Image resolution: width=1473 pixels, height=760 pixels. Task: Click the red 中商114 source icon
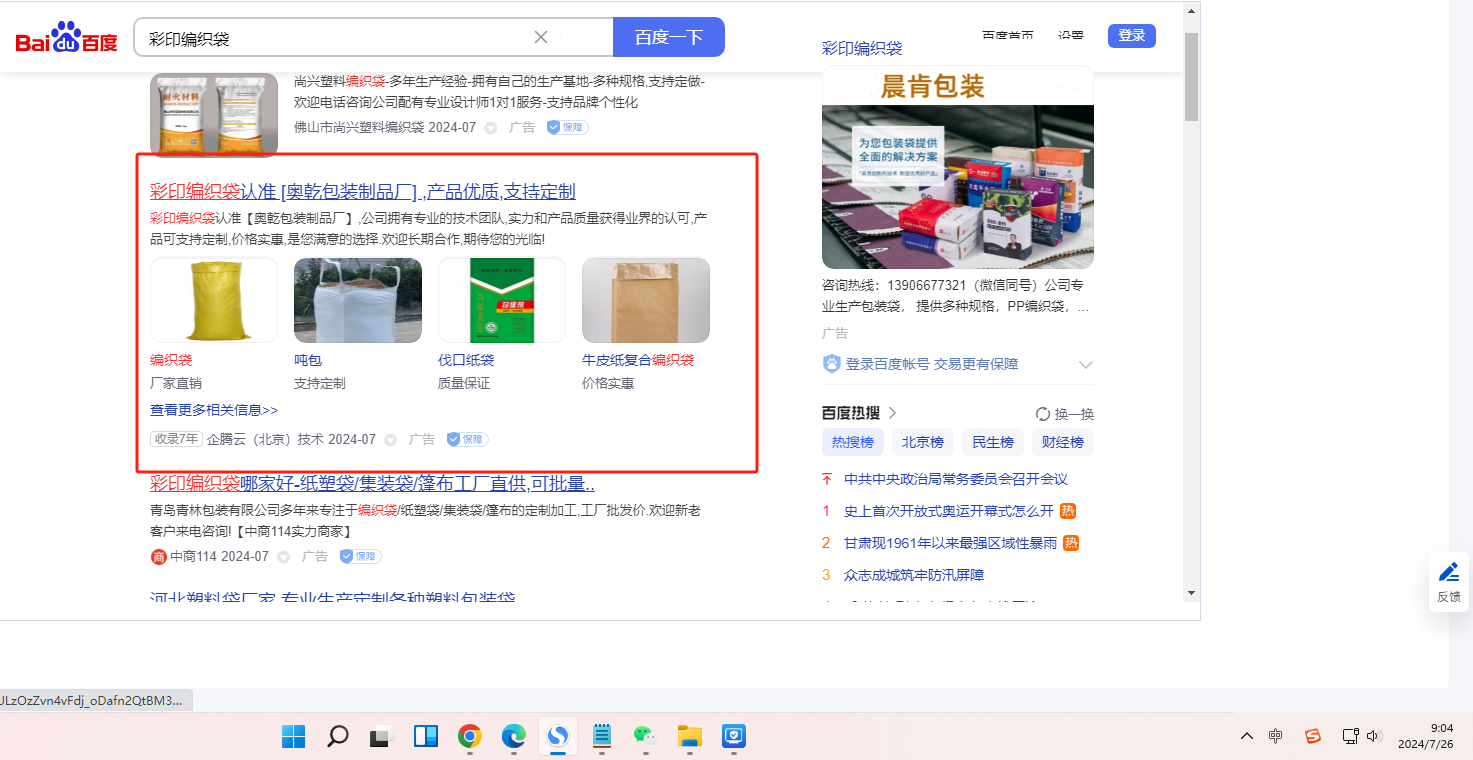(158, 557)
